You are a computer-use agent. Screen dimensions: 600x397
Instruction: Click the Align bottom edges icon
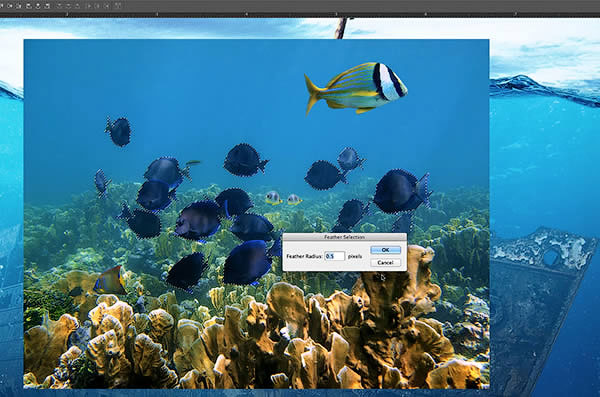pyautogui.click(x=19, y=6)
